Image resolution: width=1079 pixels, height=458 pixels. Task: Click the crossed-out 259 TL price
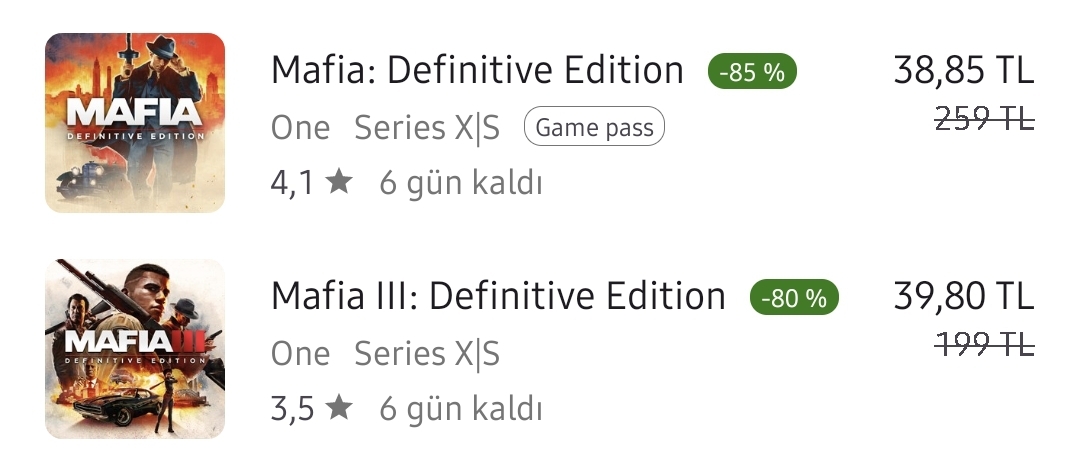(984, 120)
